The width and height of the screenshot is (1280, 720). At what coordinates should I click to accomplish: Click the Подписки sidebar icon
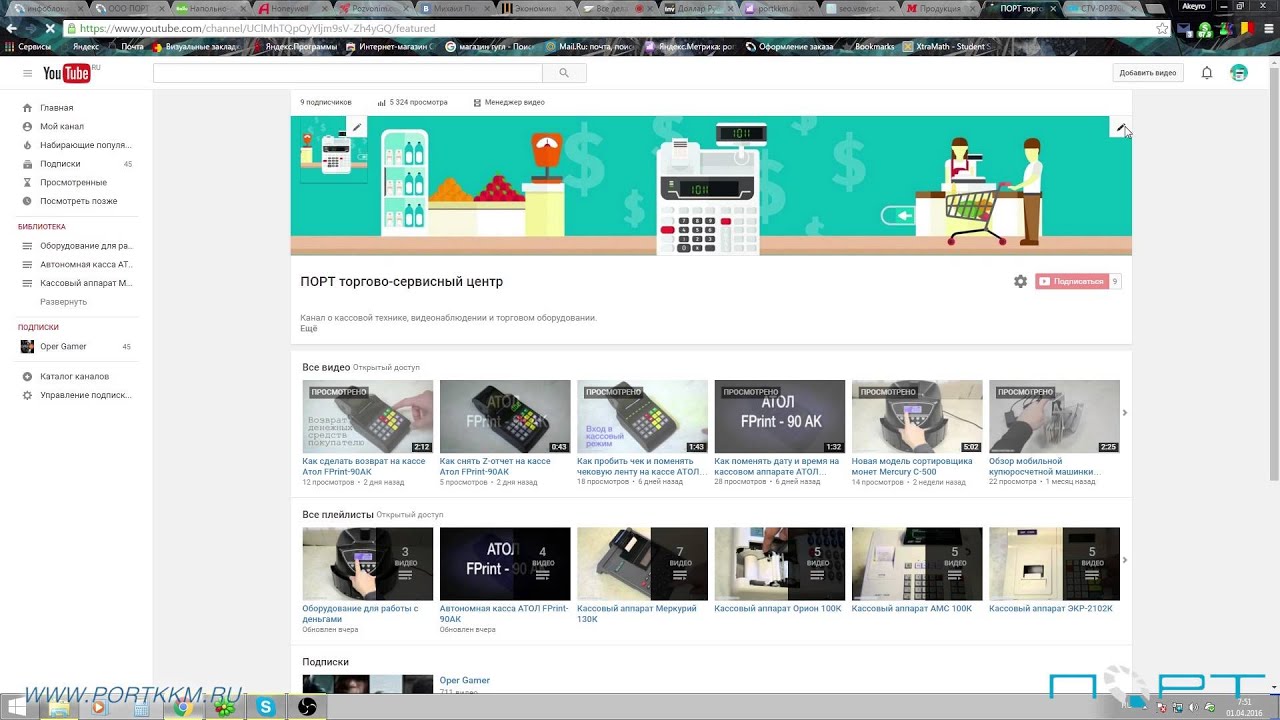tap(28, 164)
